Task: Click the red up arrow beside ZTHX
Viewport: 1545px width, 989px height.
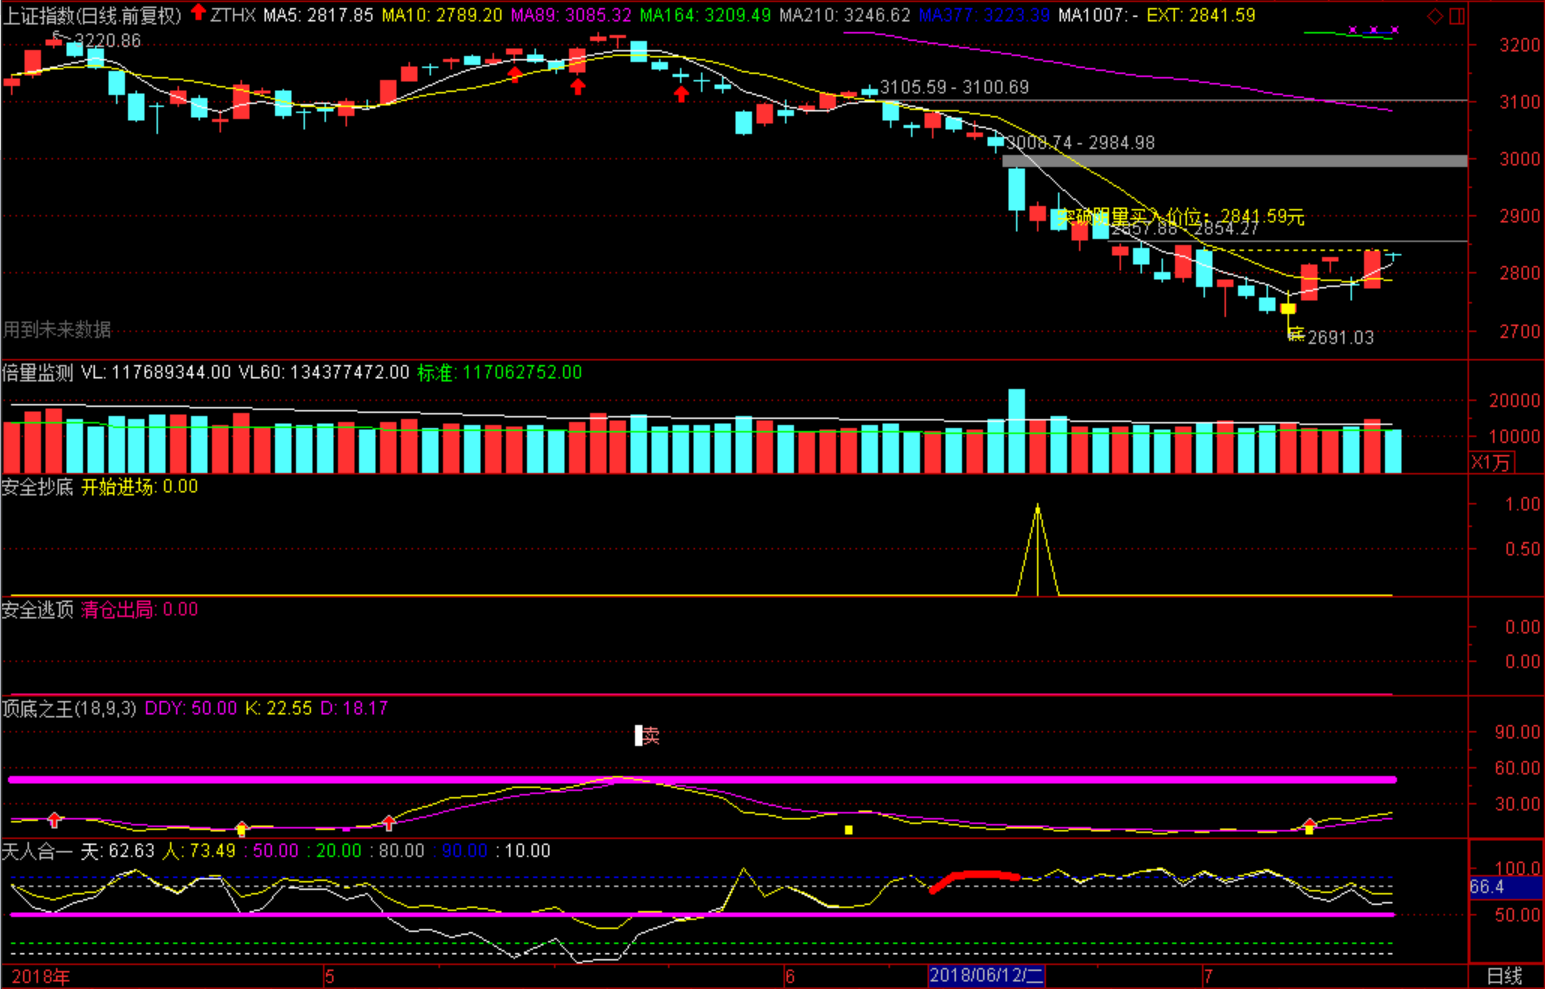Action: coord(198,12)
